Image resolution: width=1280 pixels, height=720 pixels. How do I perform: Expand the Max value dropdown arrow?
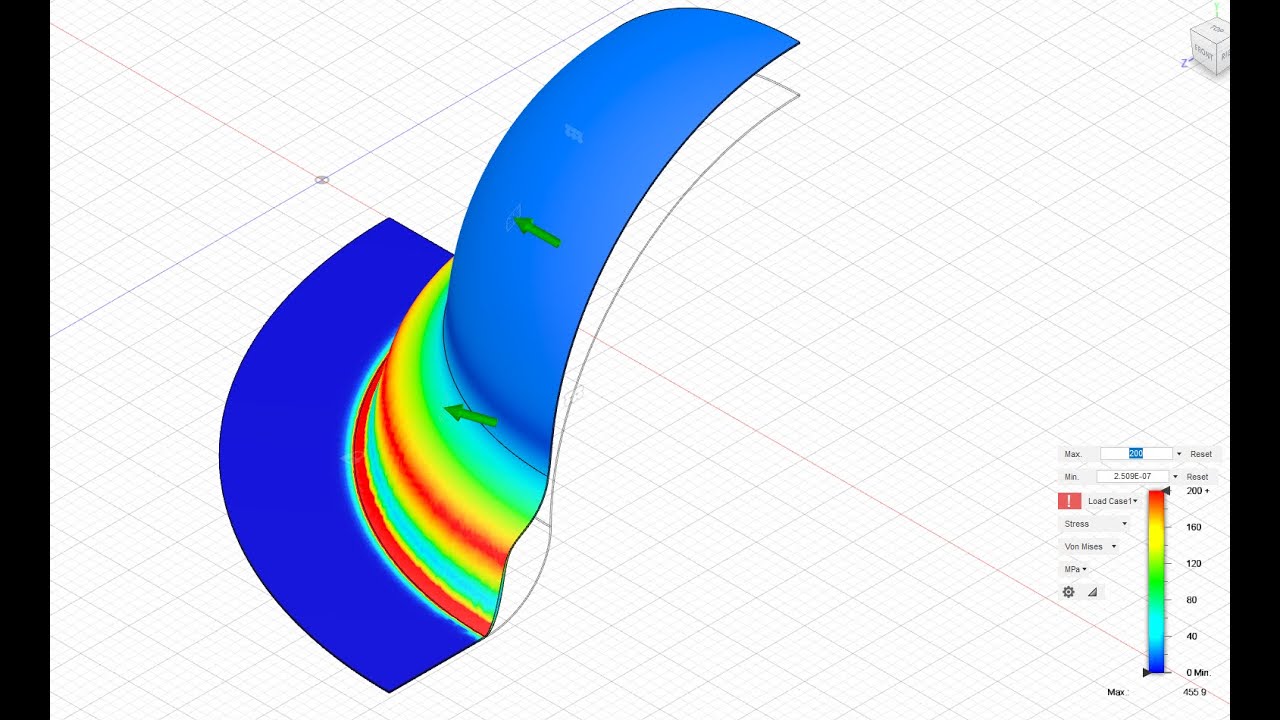tap(1179, 454)
